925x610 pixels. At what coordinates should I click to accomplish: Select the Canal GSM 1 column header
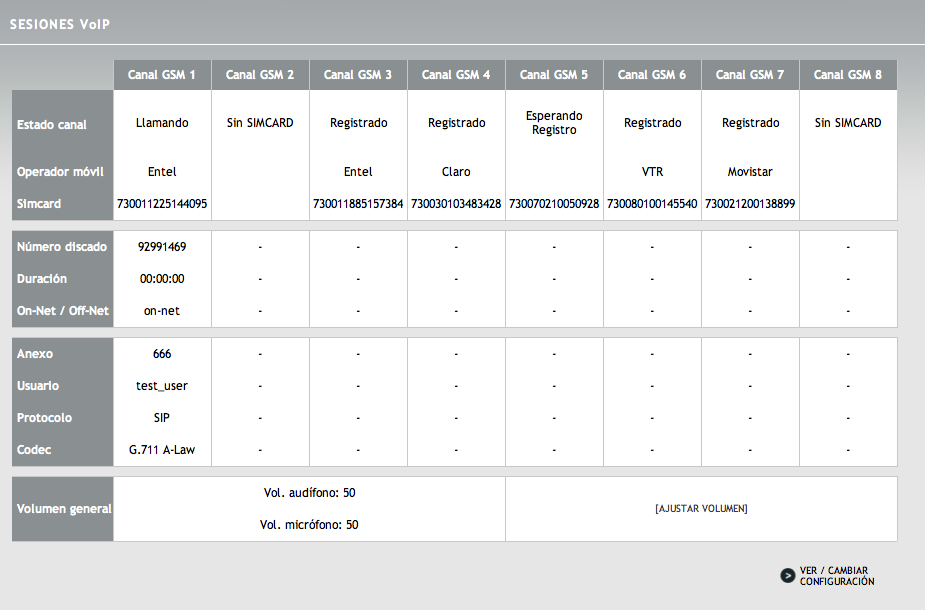(x=162, y=75)
